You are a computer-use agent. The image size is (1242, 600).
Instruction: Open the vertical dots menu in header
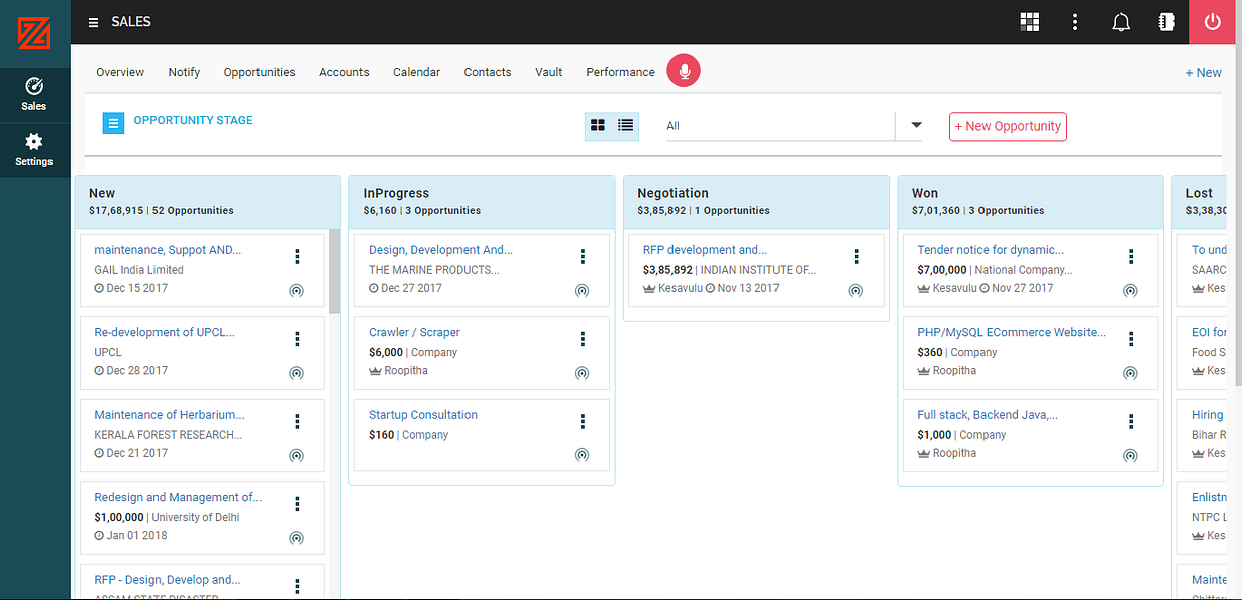1075,22
